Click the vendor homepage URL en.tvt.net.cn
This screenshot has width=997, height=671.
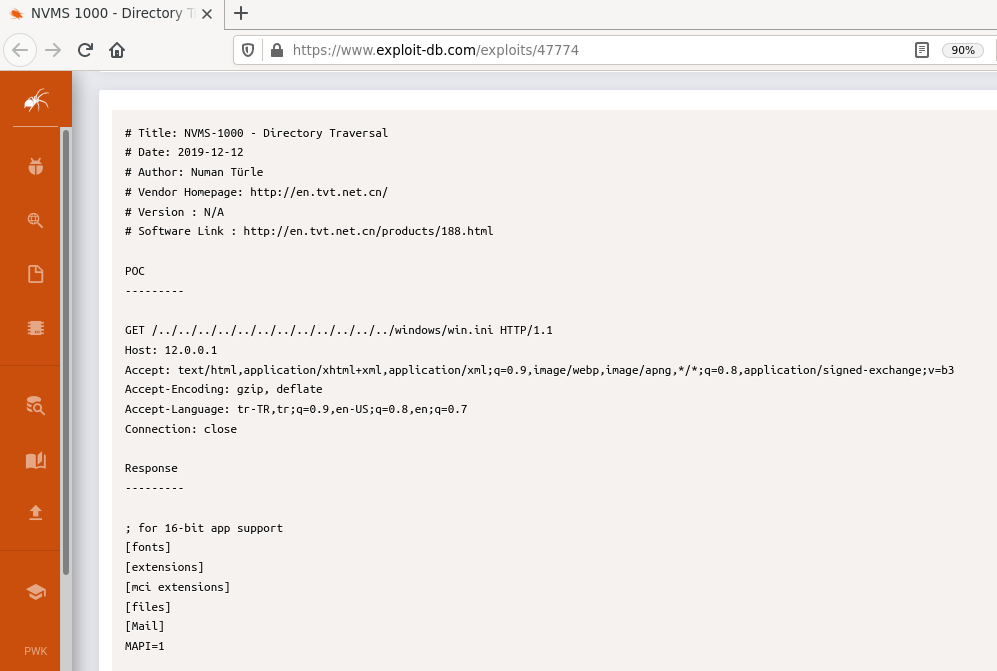319,192
